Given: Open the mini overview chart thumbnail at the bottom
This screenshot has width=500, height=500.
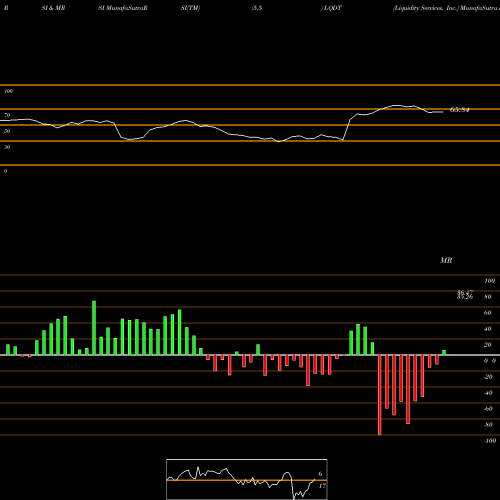Looking at the screenshot, I should tap(247, 479).
